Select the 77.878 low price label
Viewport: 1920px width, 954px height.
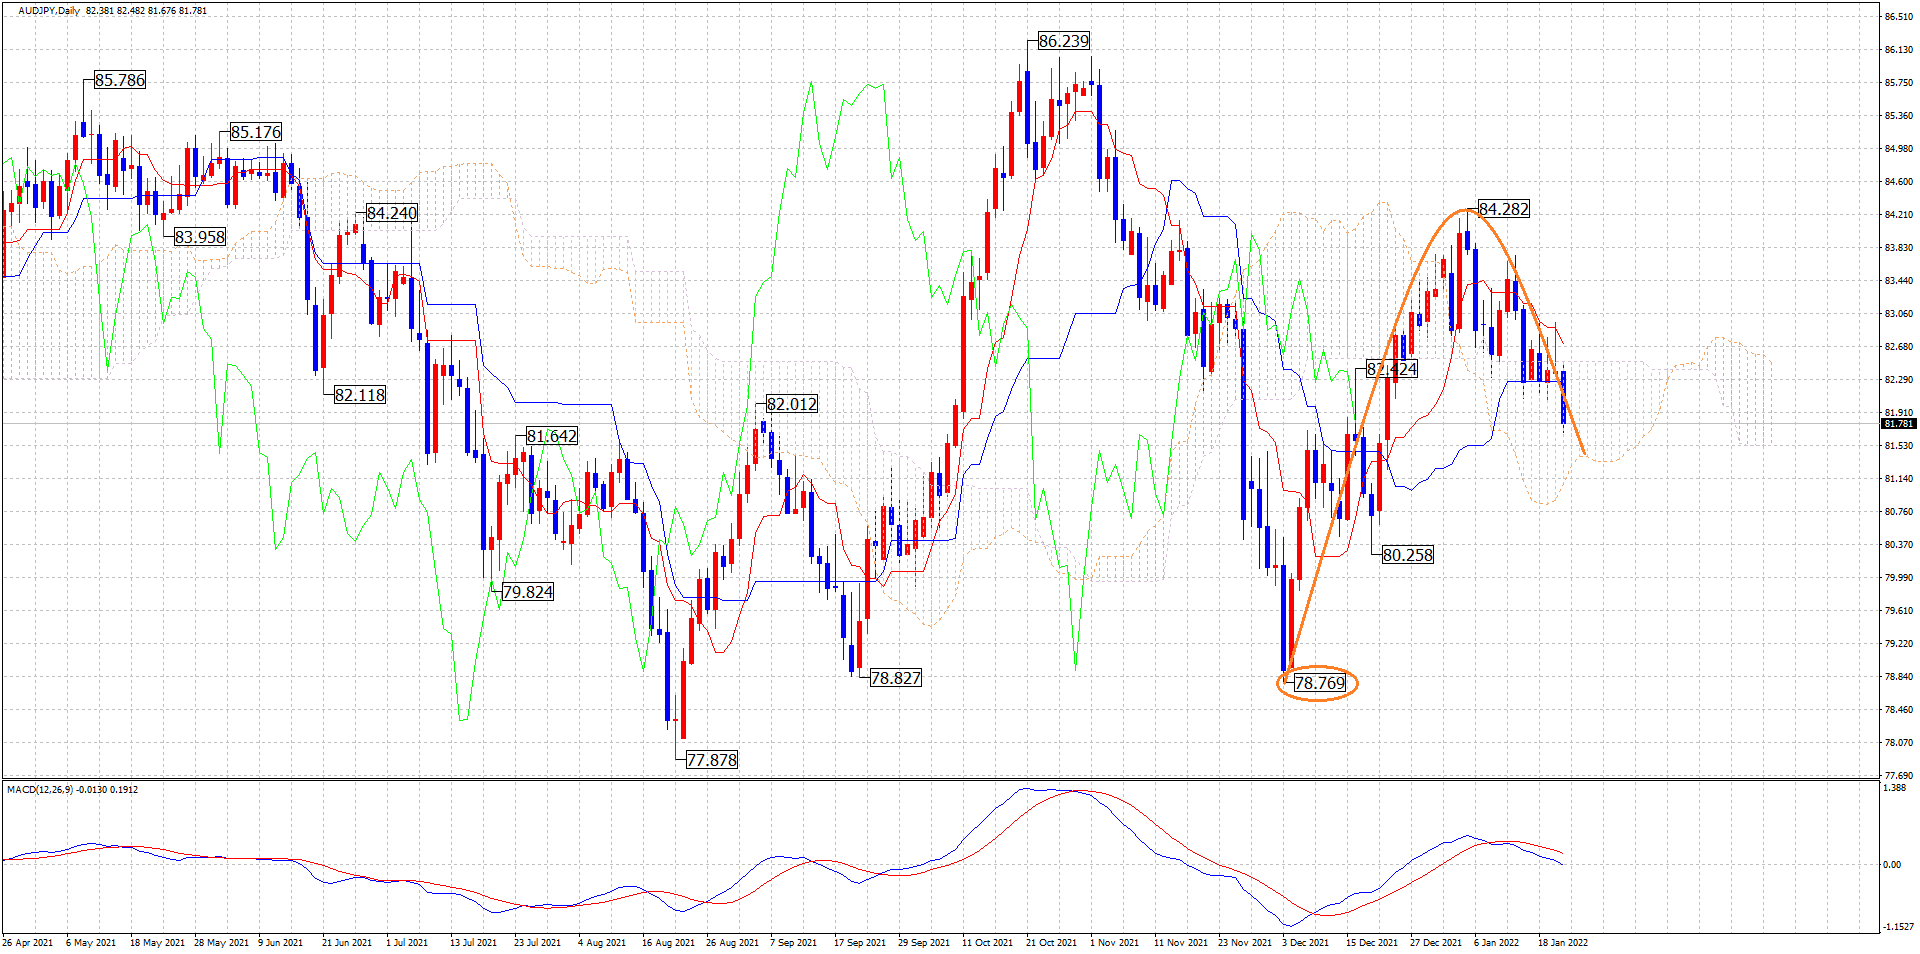point(711,760)
